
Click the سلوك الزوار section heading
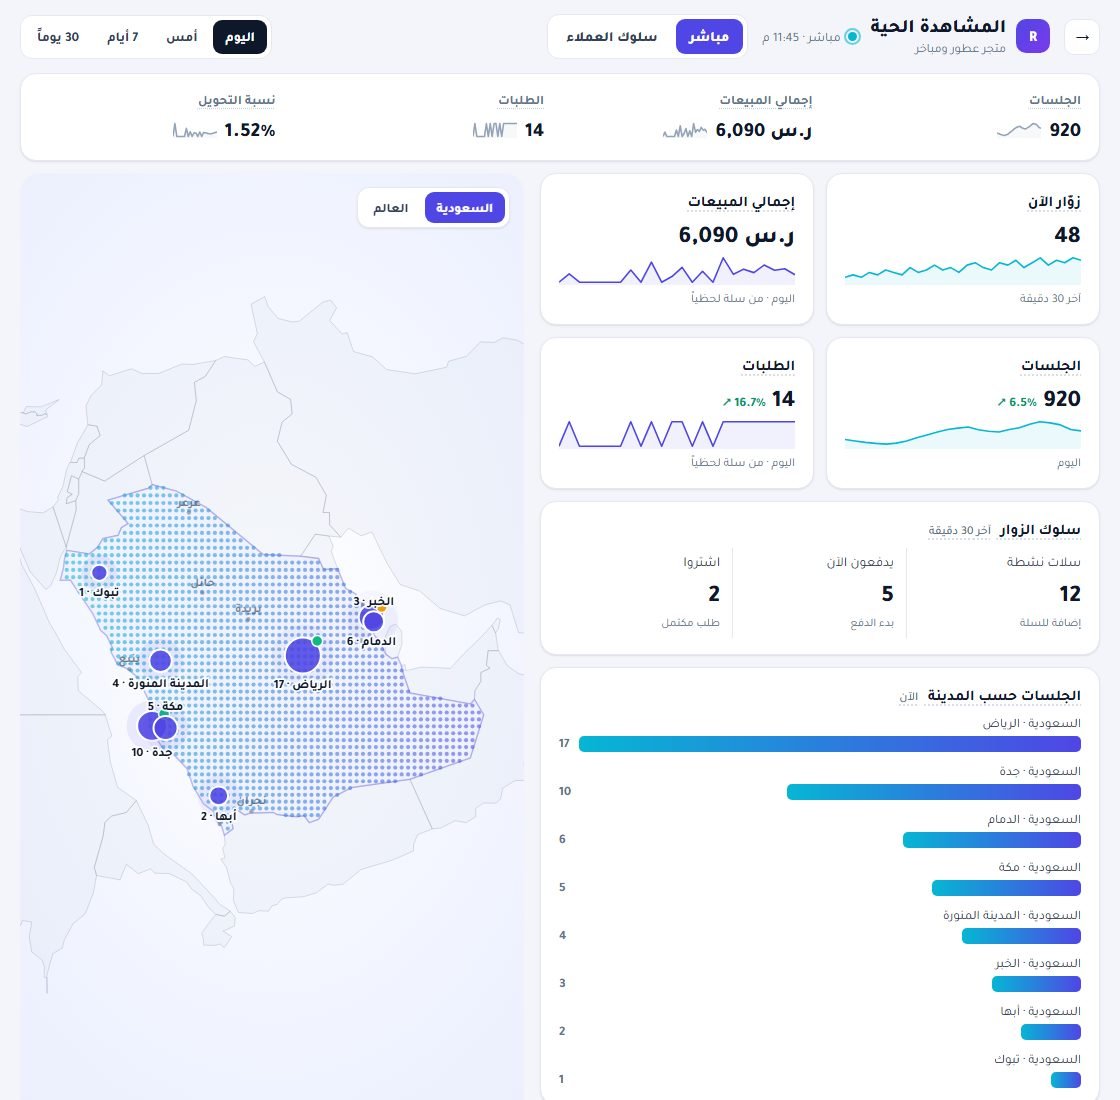1039,529
